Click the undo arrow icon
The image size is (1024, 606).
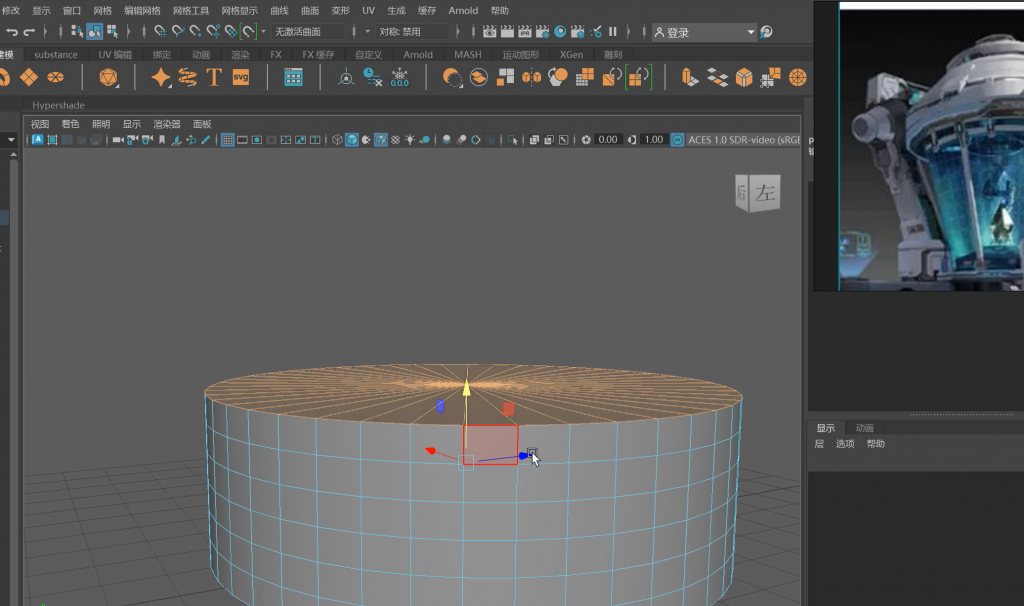[11, 31]
